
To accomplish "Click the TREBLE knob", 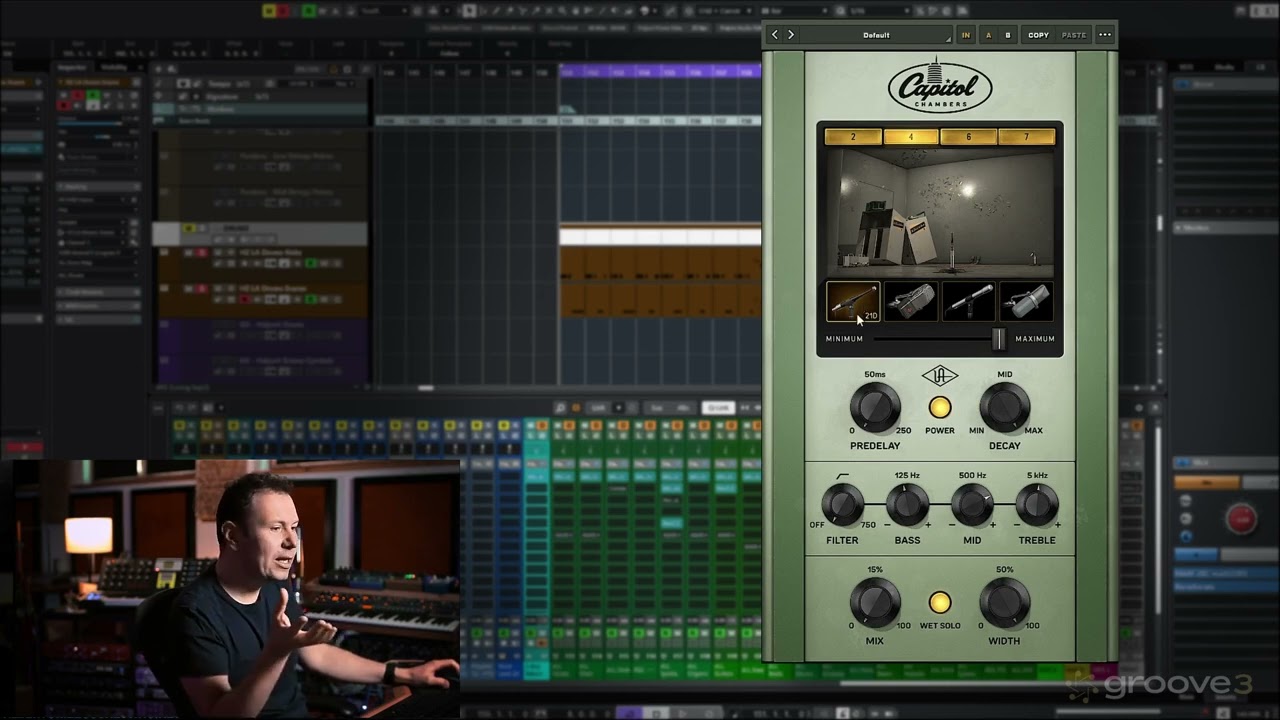I will tap(1037, 505).
